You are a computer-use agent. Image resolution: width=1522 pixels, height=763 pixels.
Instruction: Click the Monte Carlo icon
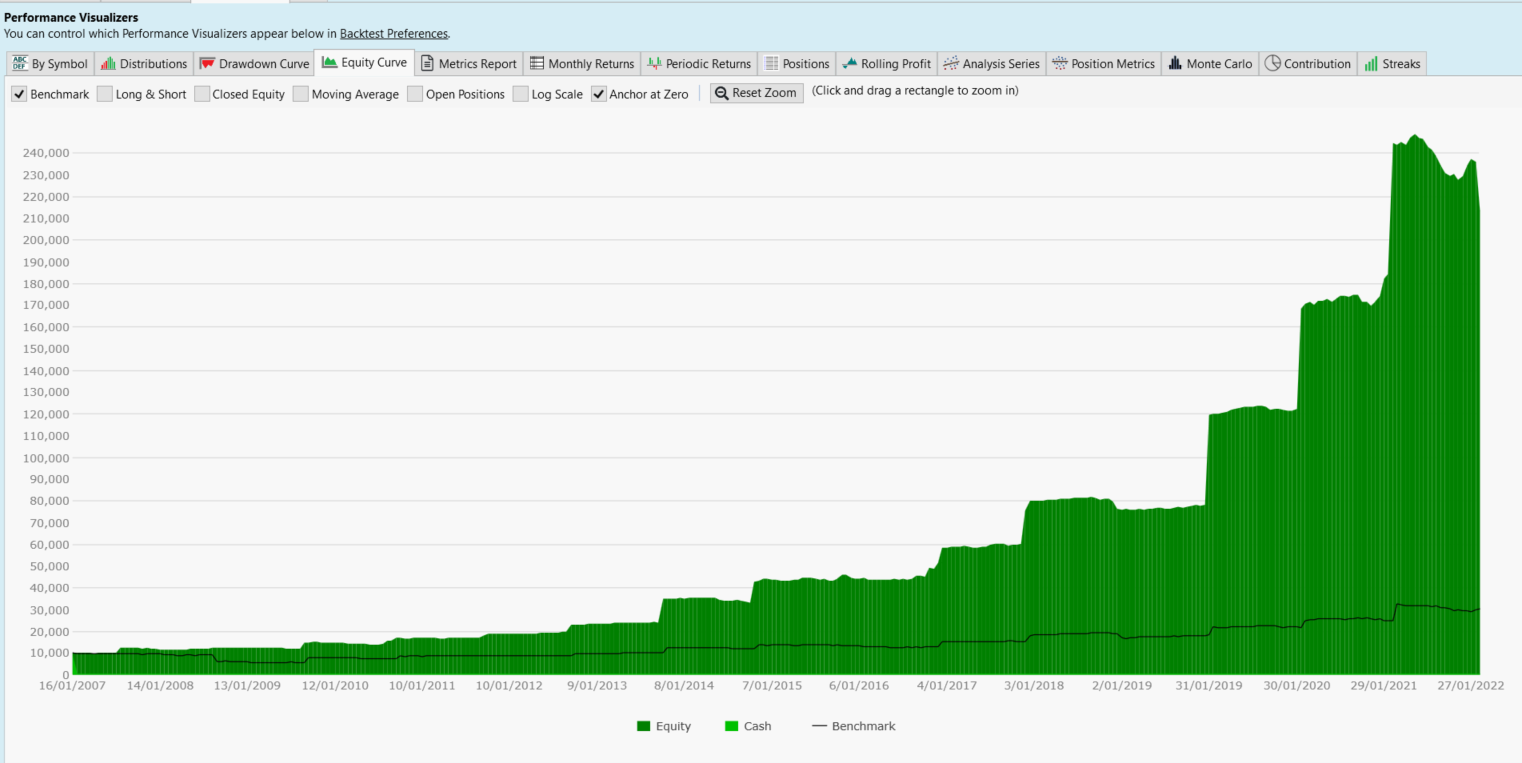coord(1175,64)
